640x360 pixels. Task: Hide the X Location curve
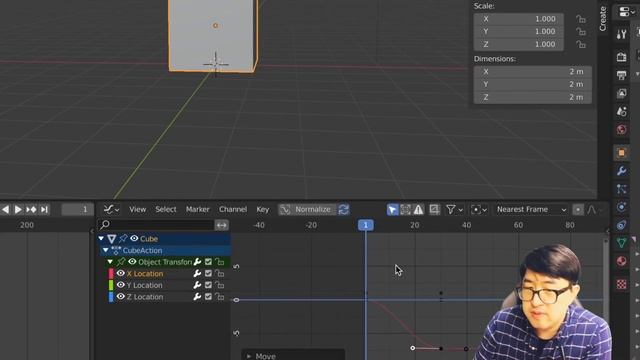120,273
